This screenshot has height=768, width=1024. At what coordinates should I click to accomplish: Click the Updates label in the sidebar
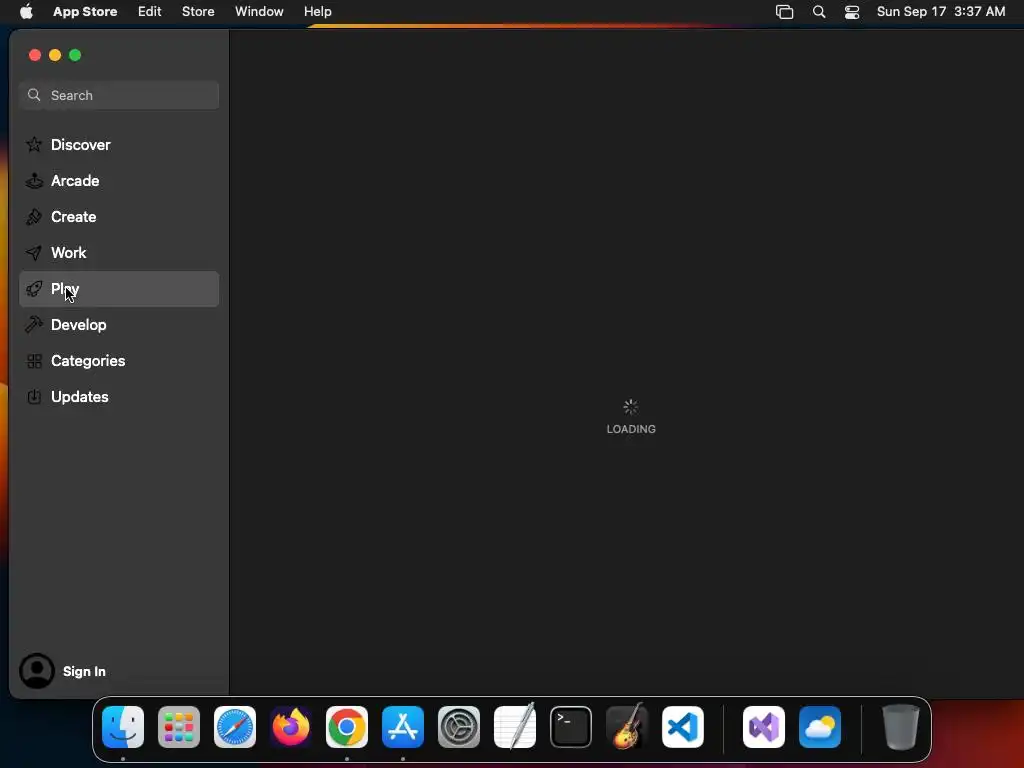(x=80, y=396)
